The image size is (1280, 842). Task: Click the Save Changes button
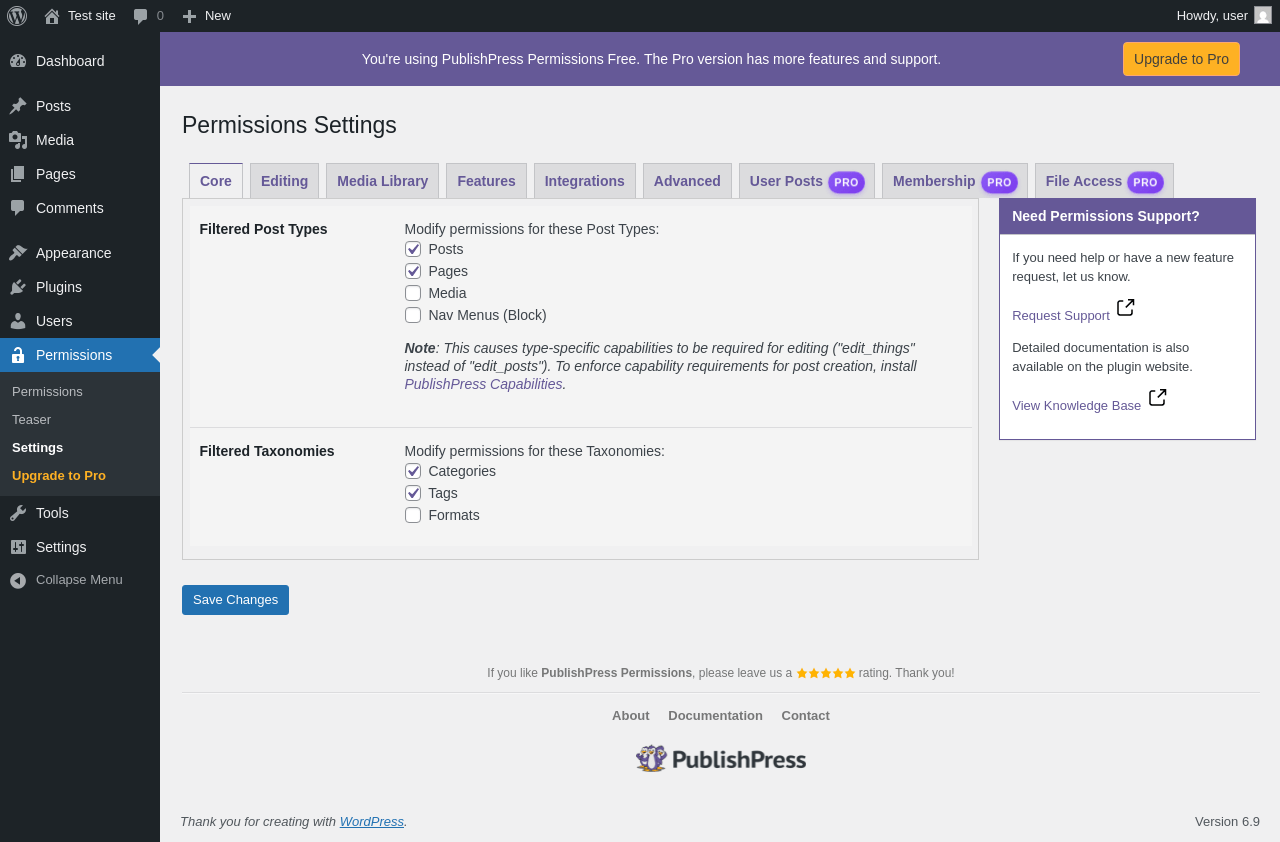point(235,600)
